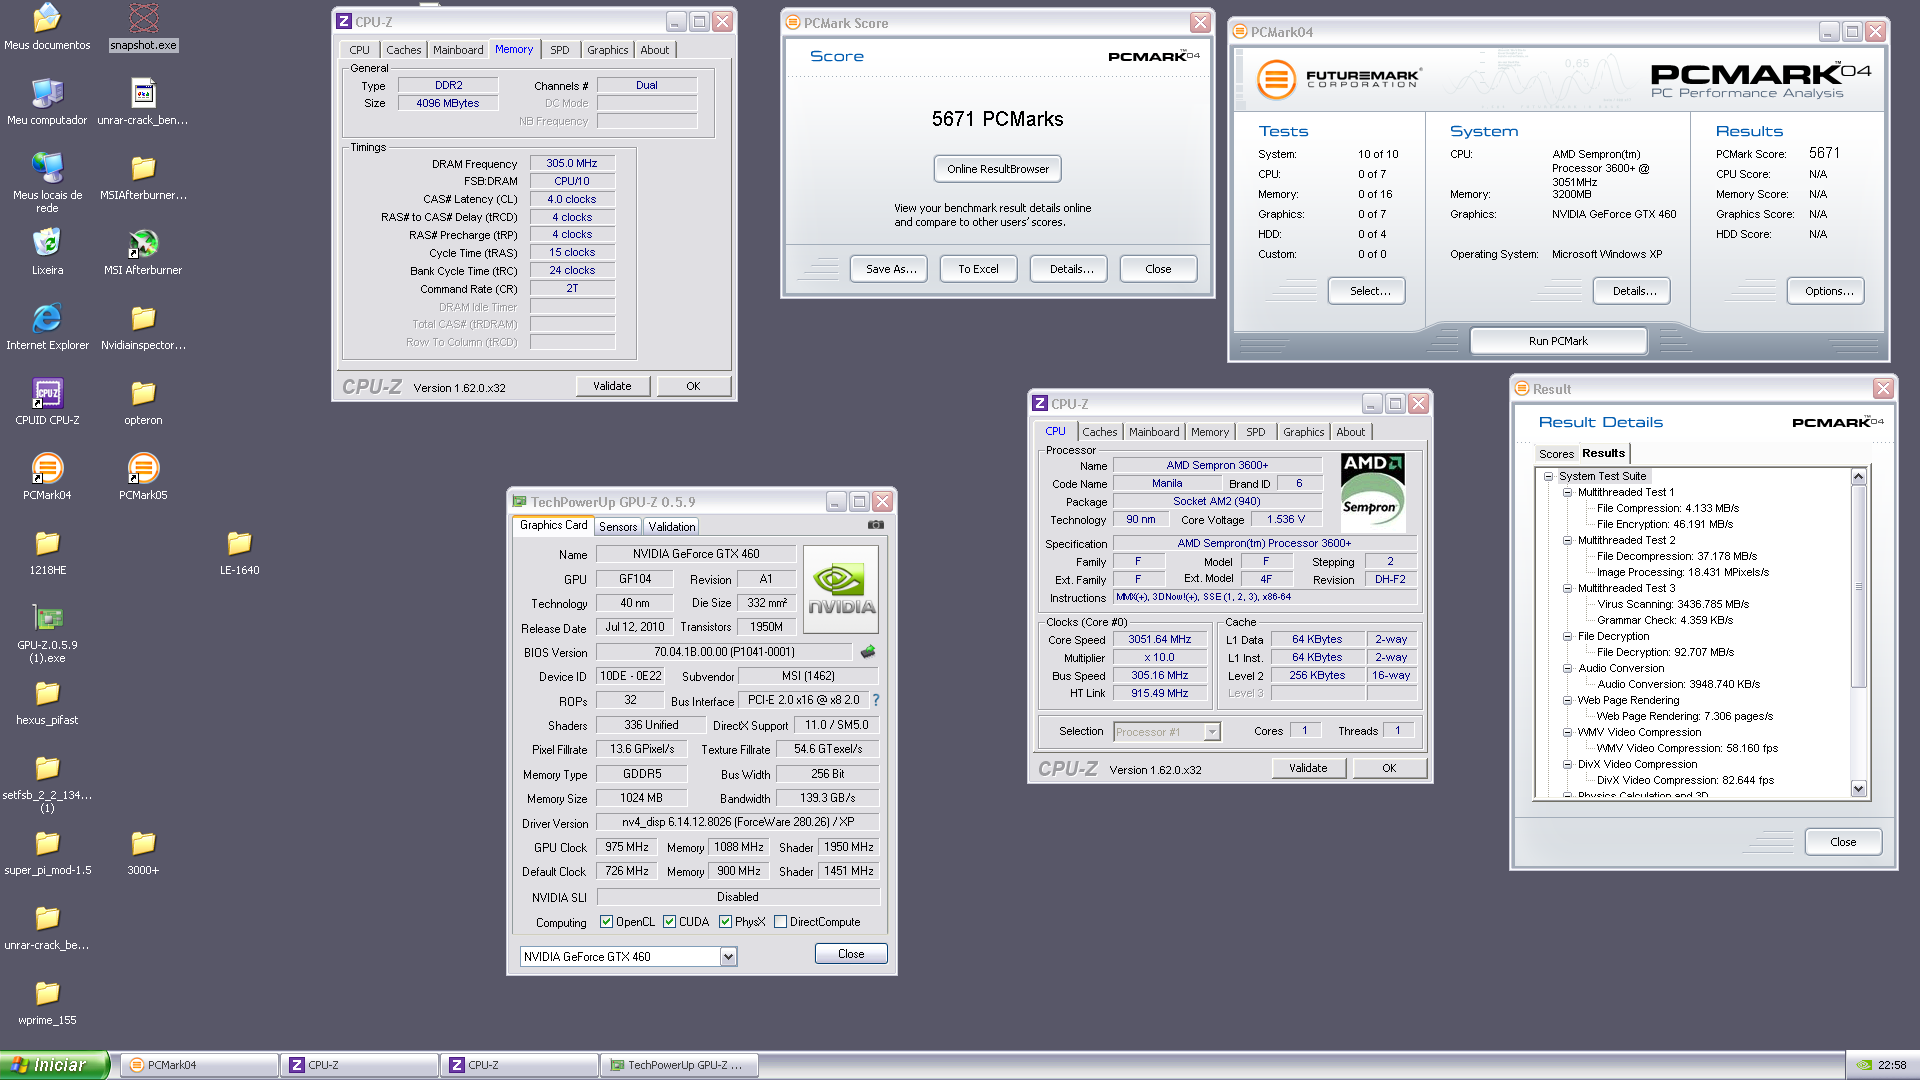Screen dimensions: 1920x1080
Task: Click GPU-Z screenshot camera icon
Action: (x=875, y=525)
